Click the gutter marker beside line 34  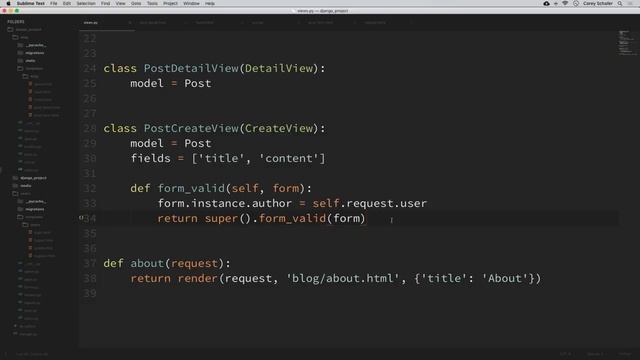click(81, 218)
